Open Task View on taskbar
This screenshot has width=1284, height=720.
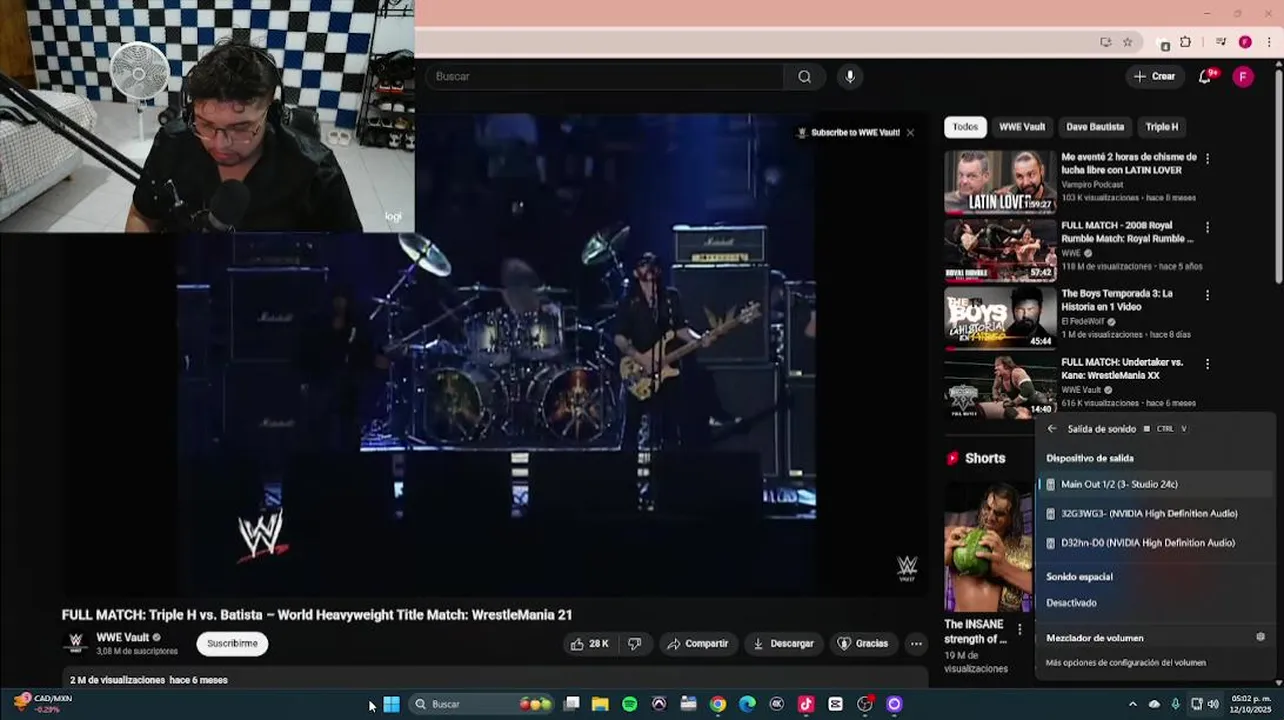571,705
